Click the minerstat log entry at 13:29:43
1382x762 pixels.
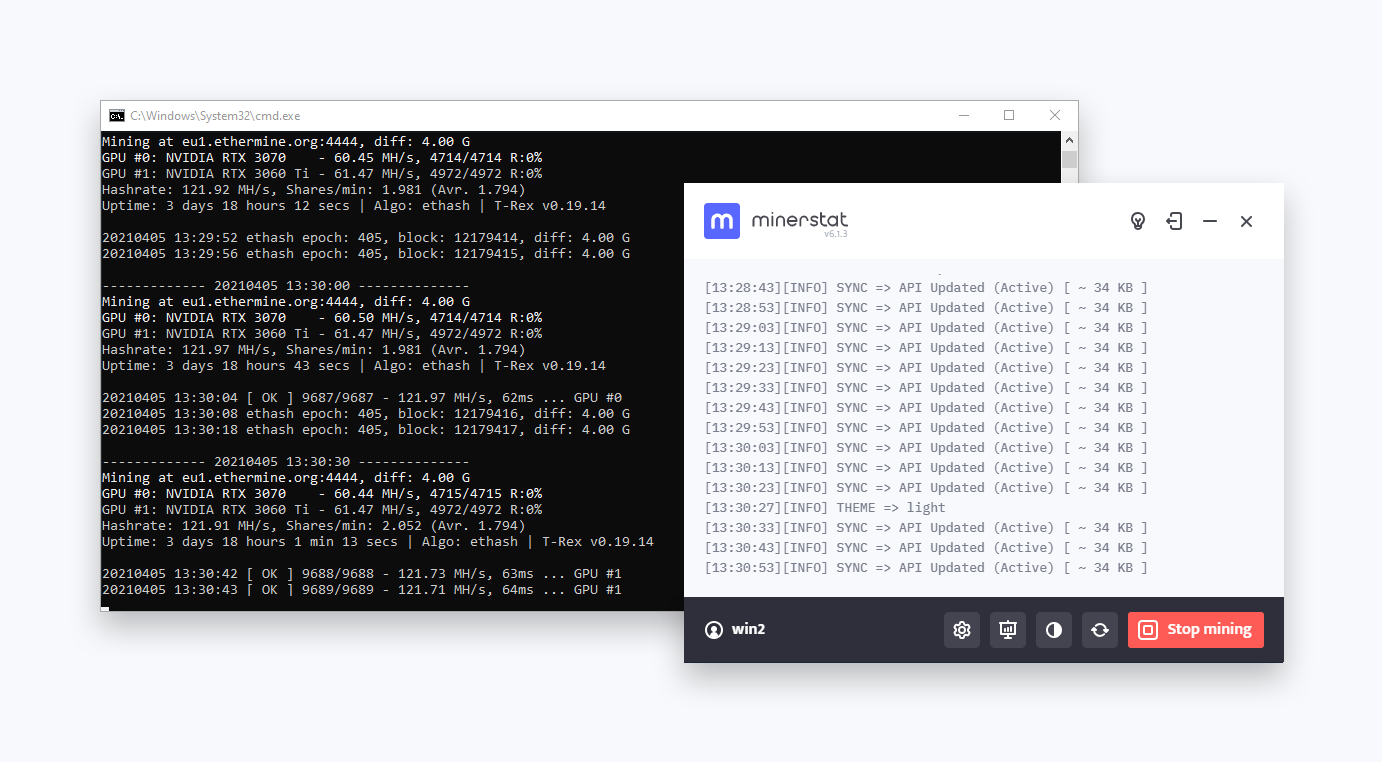tap(926, 408)
